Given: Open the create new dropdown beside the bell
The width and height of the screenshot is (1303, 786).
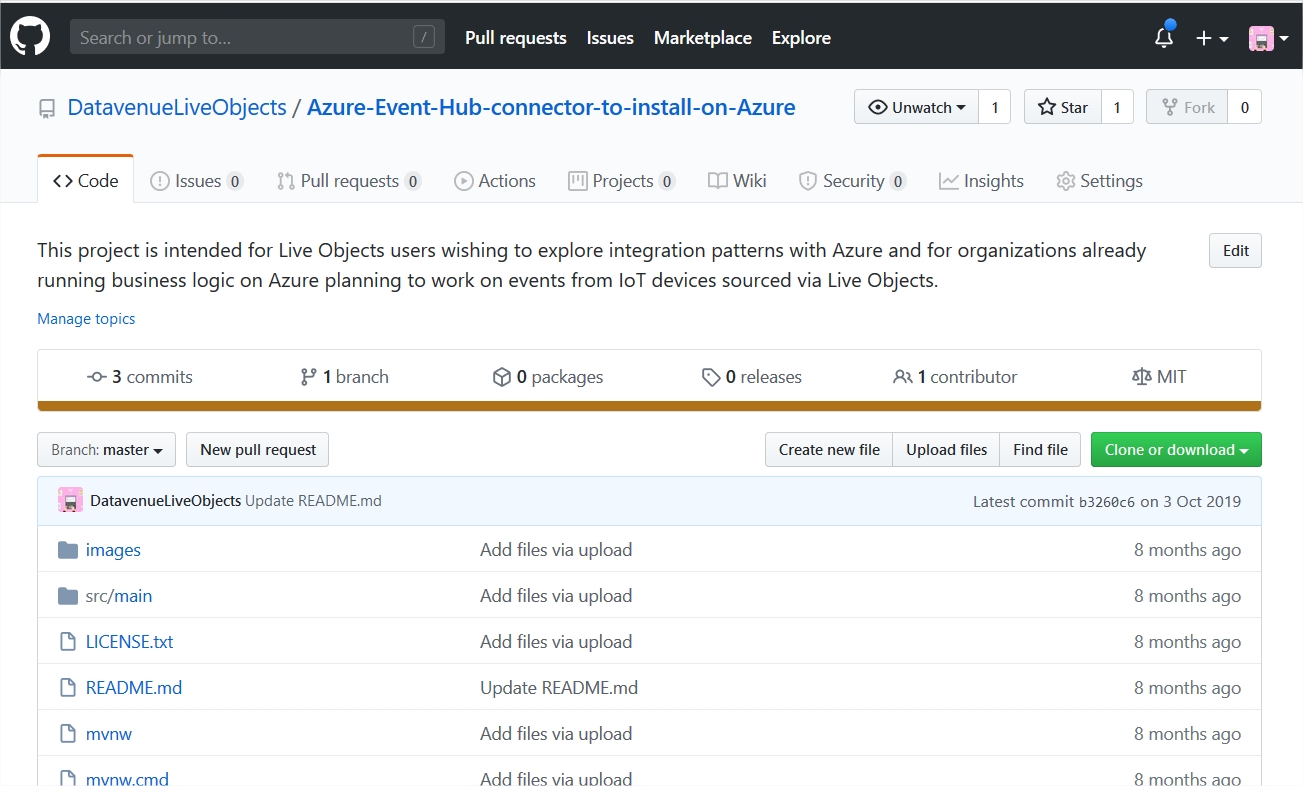Looking at the screenshot, I should (1211, 37).
